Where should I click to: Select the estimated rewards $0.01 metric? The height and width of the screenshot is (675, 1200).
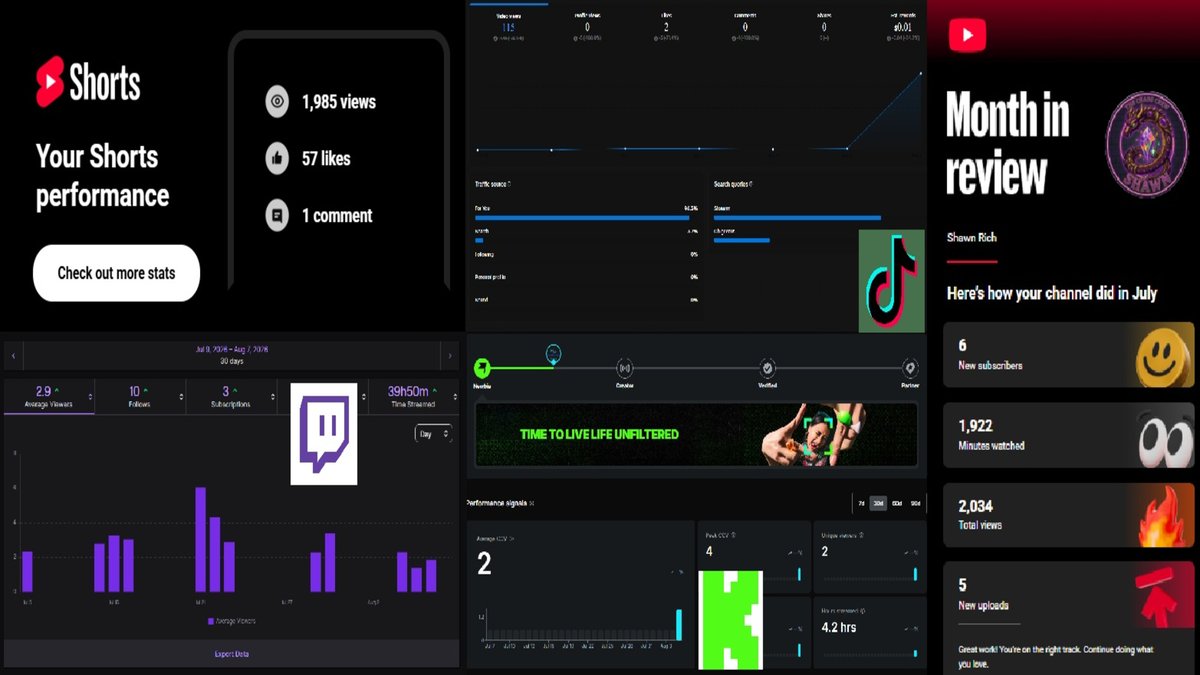[x=903, y=27]
